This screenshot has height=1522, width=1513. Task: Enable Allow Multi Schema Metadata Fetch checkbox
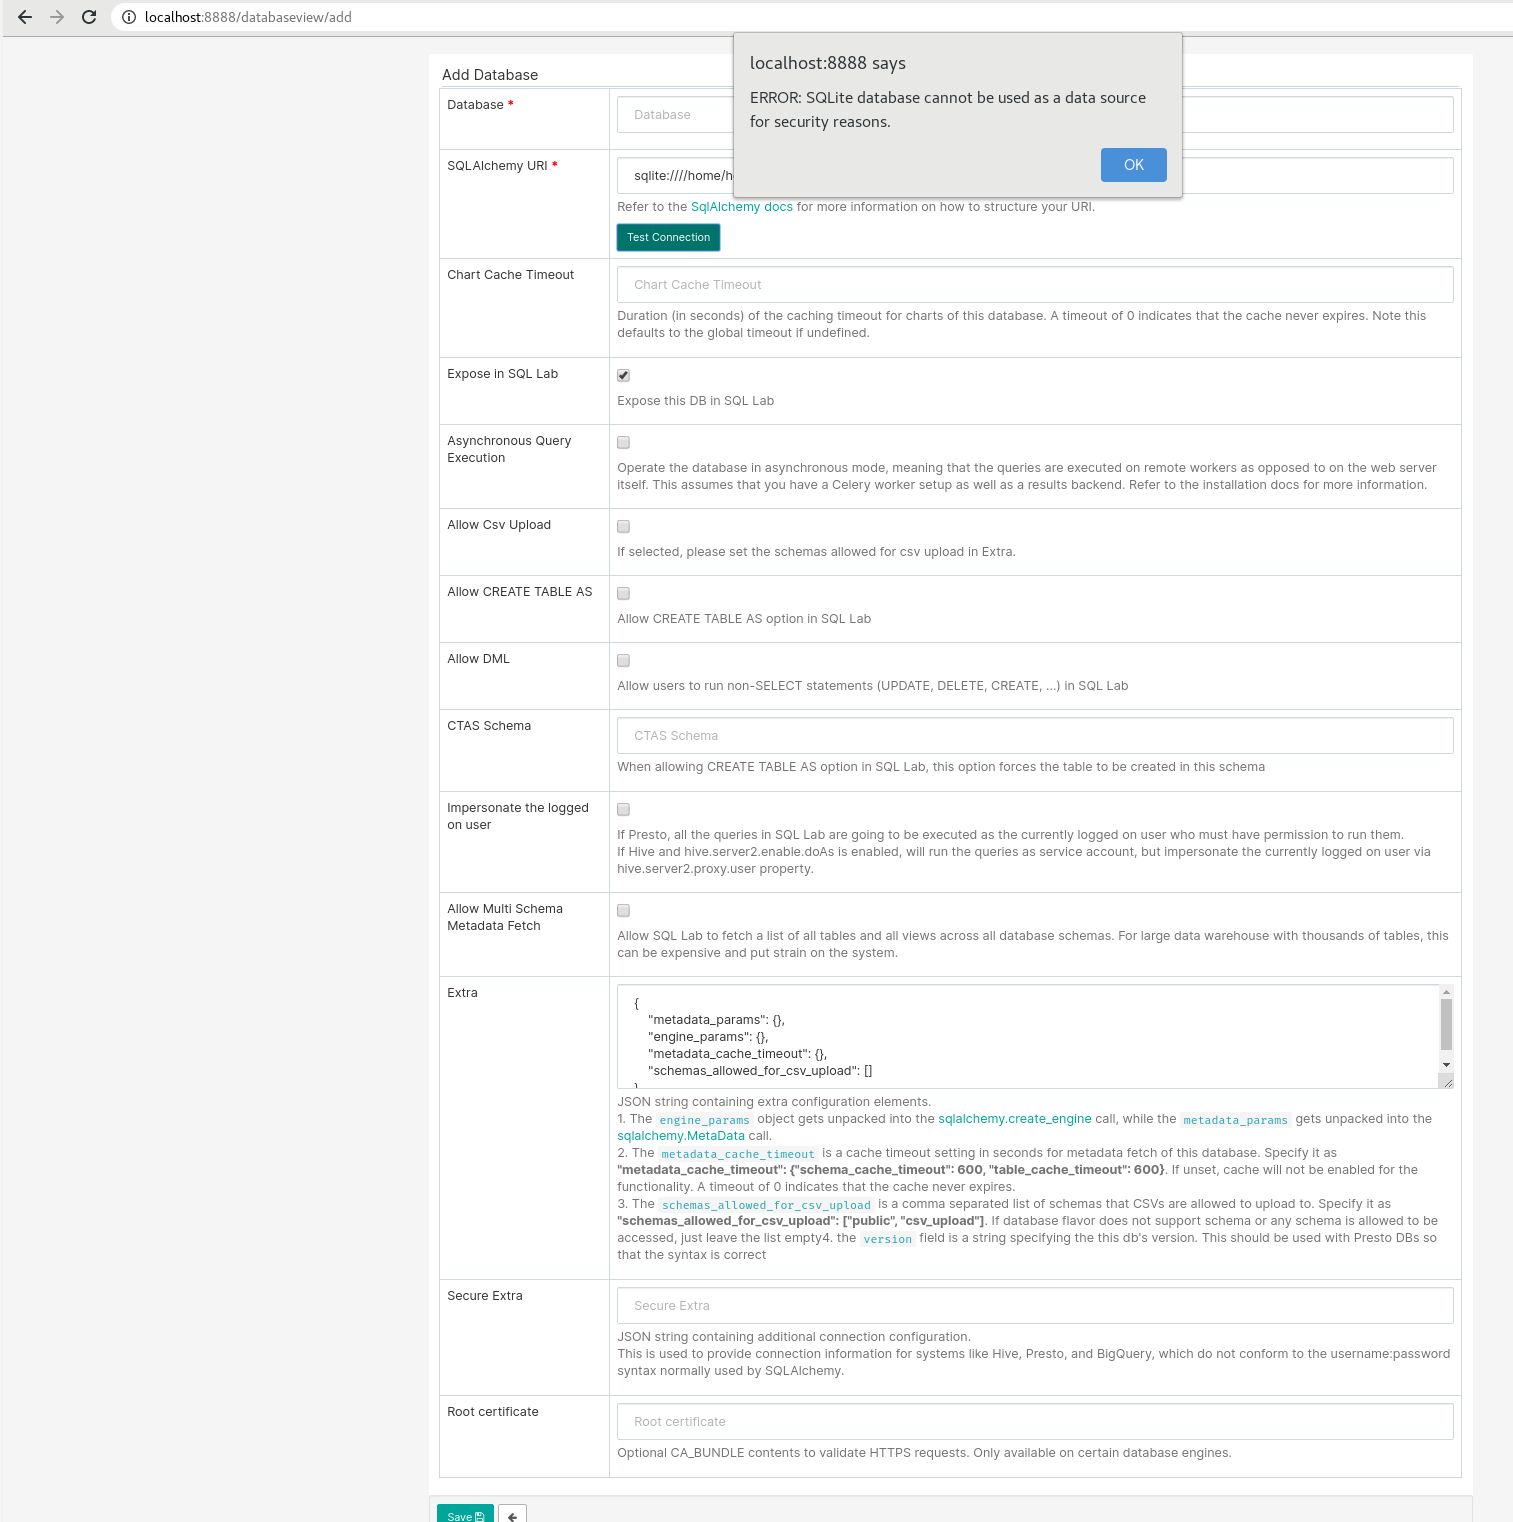(623, 910)
